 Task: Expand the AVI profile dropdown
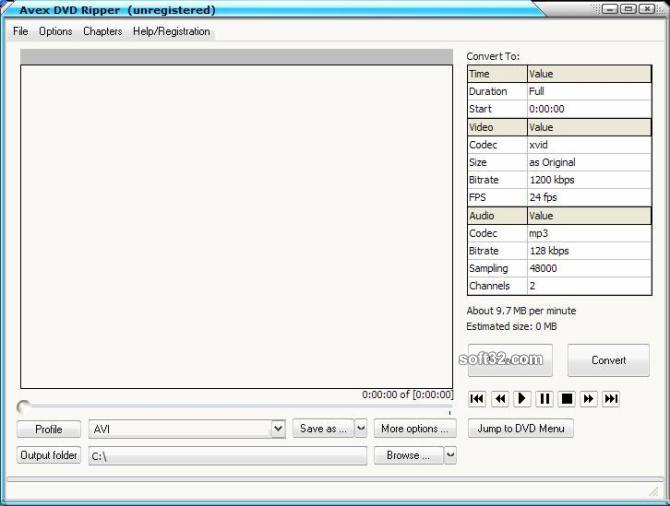pyautogui.click(x=278, y=429)
